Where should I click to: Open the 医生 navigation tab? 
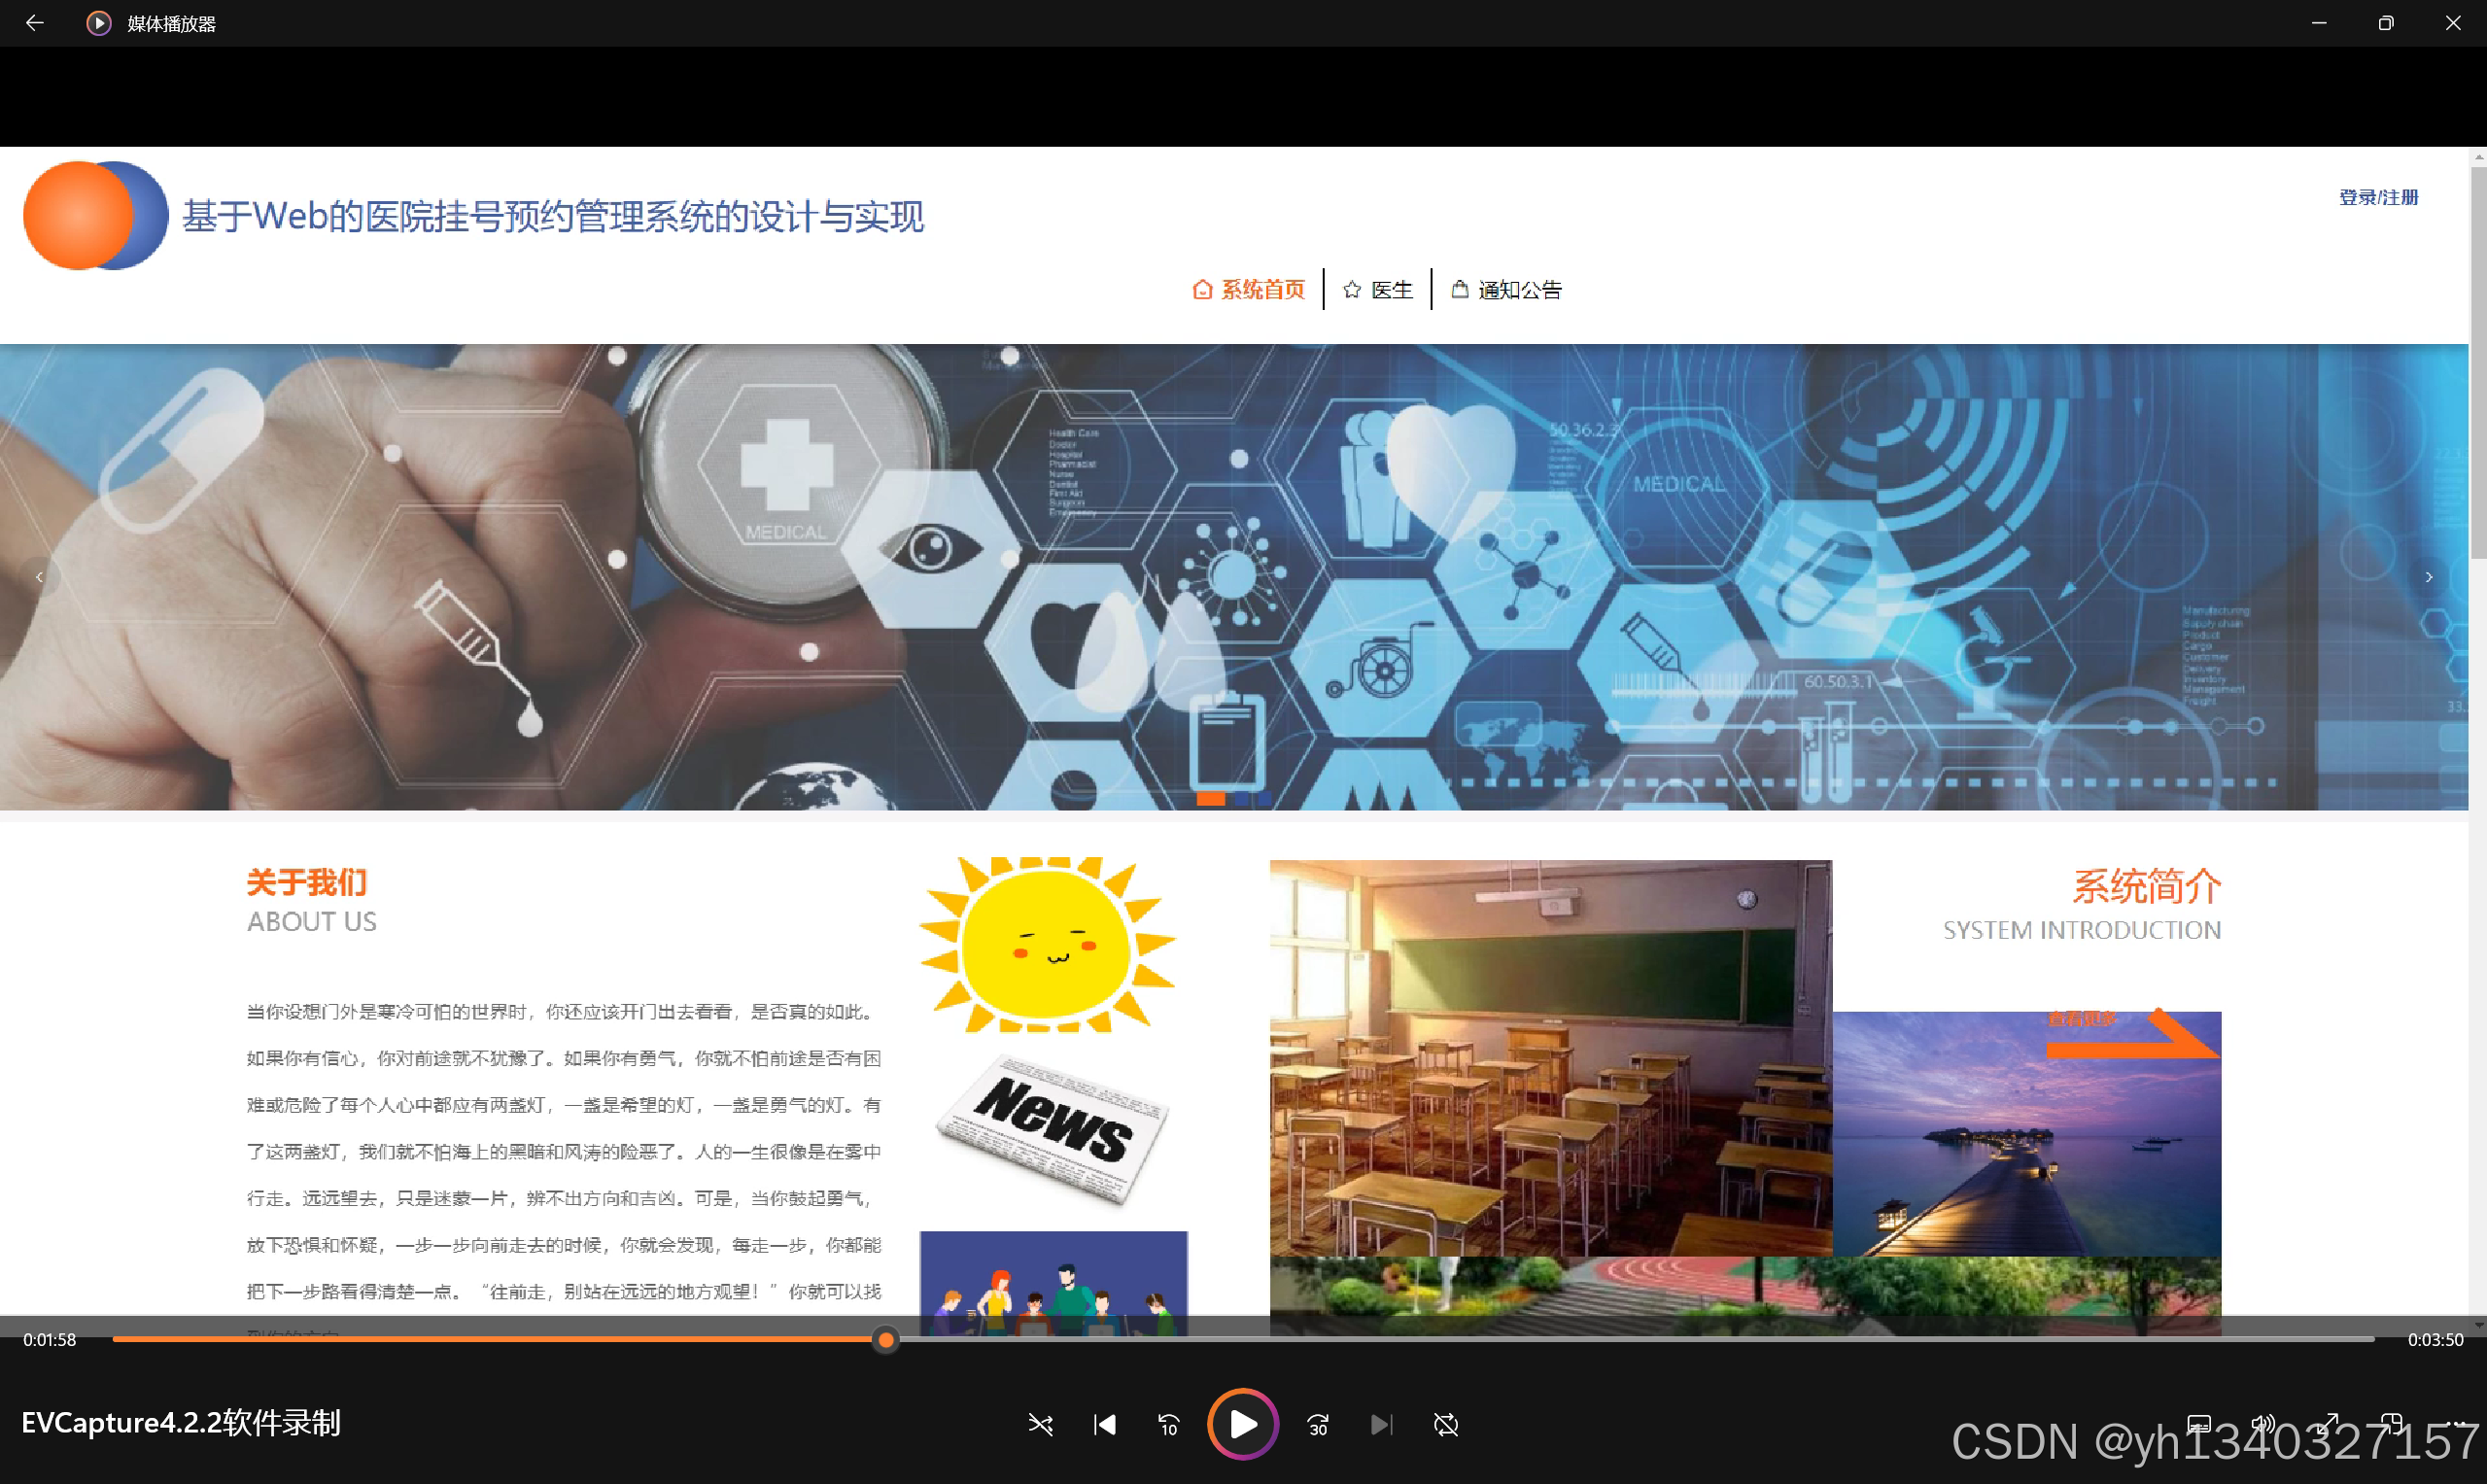click(1378, 290)
